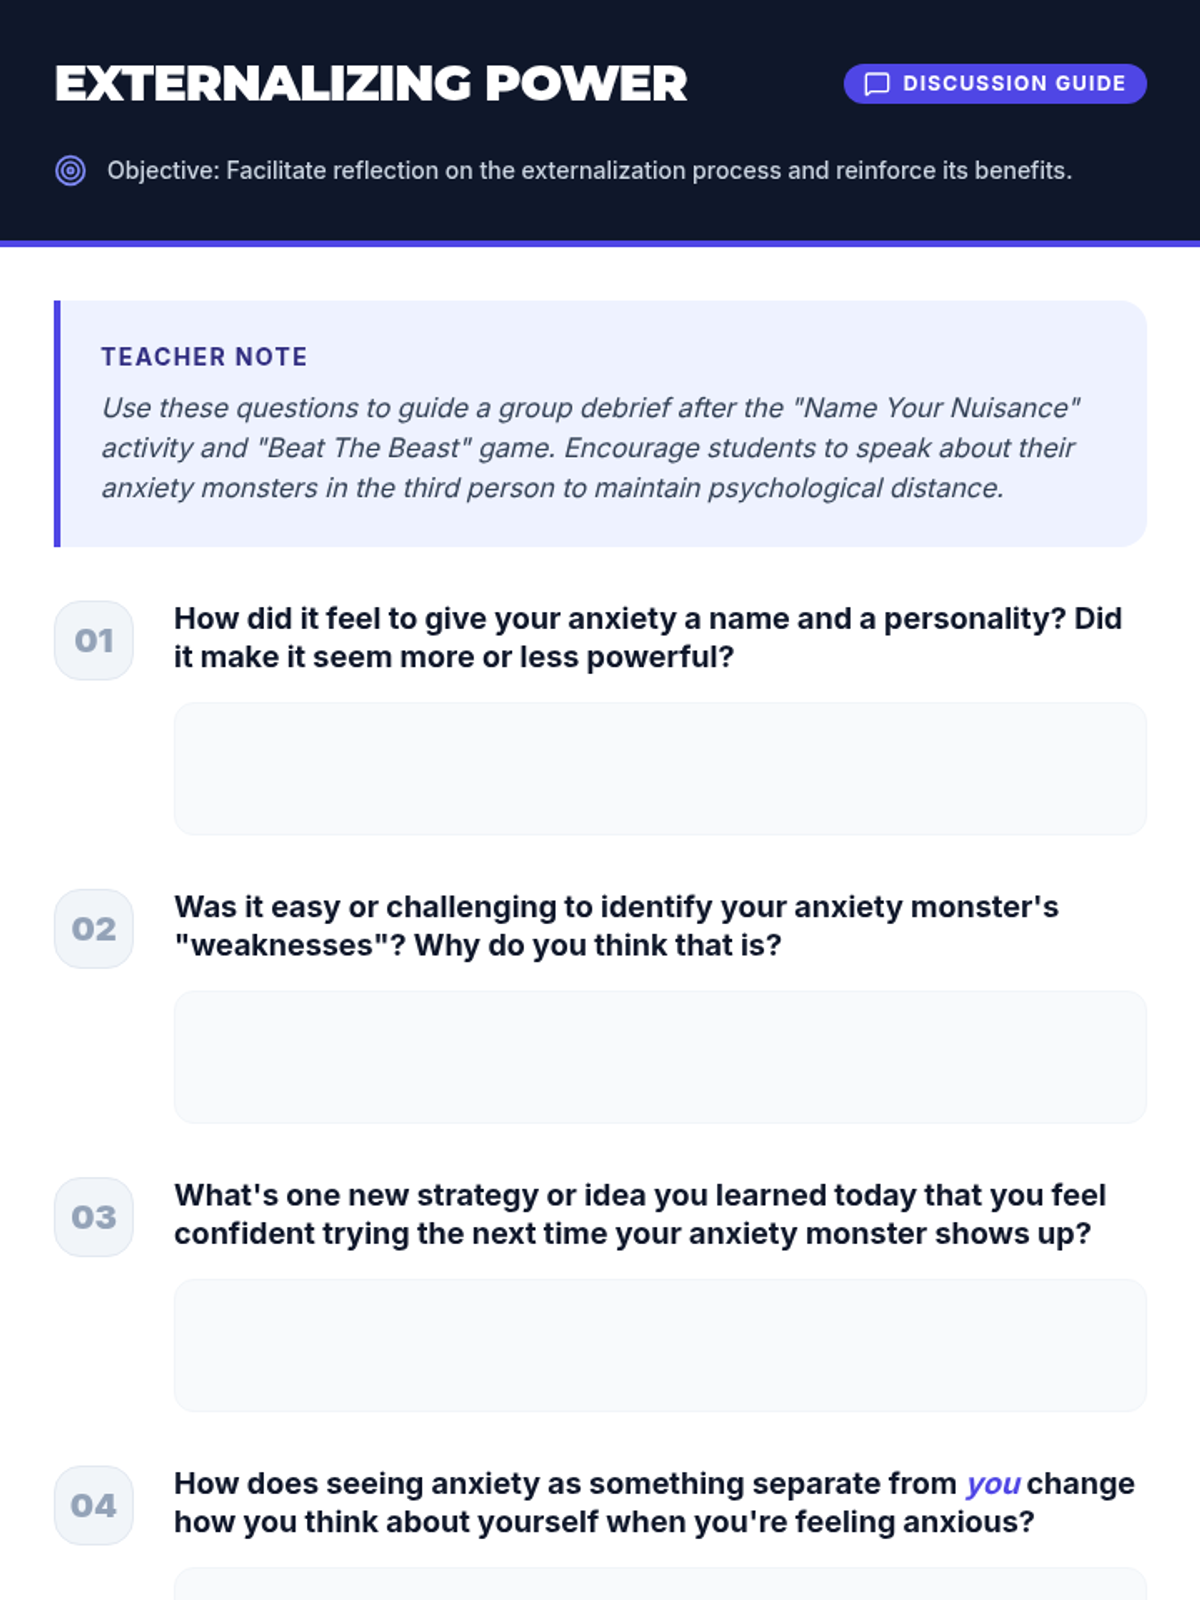The height and width of the screenshot is (1600, 1200).
Task: Click the chat bubble icon in badge
Action: [876, 84]
